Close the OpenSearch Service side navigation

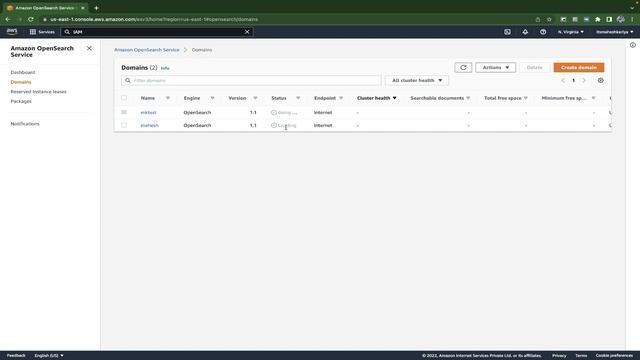point(89,48)
